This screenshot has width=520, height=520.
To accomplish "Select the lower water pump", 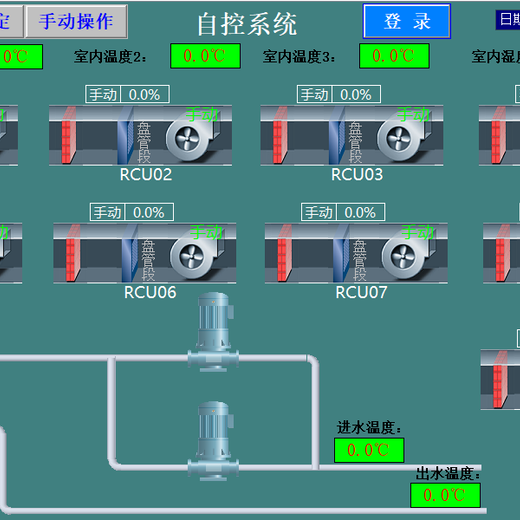I will 213,441.
